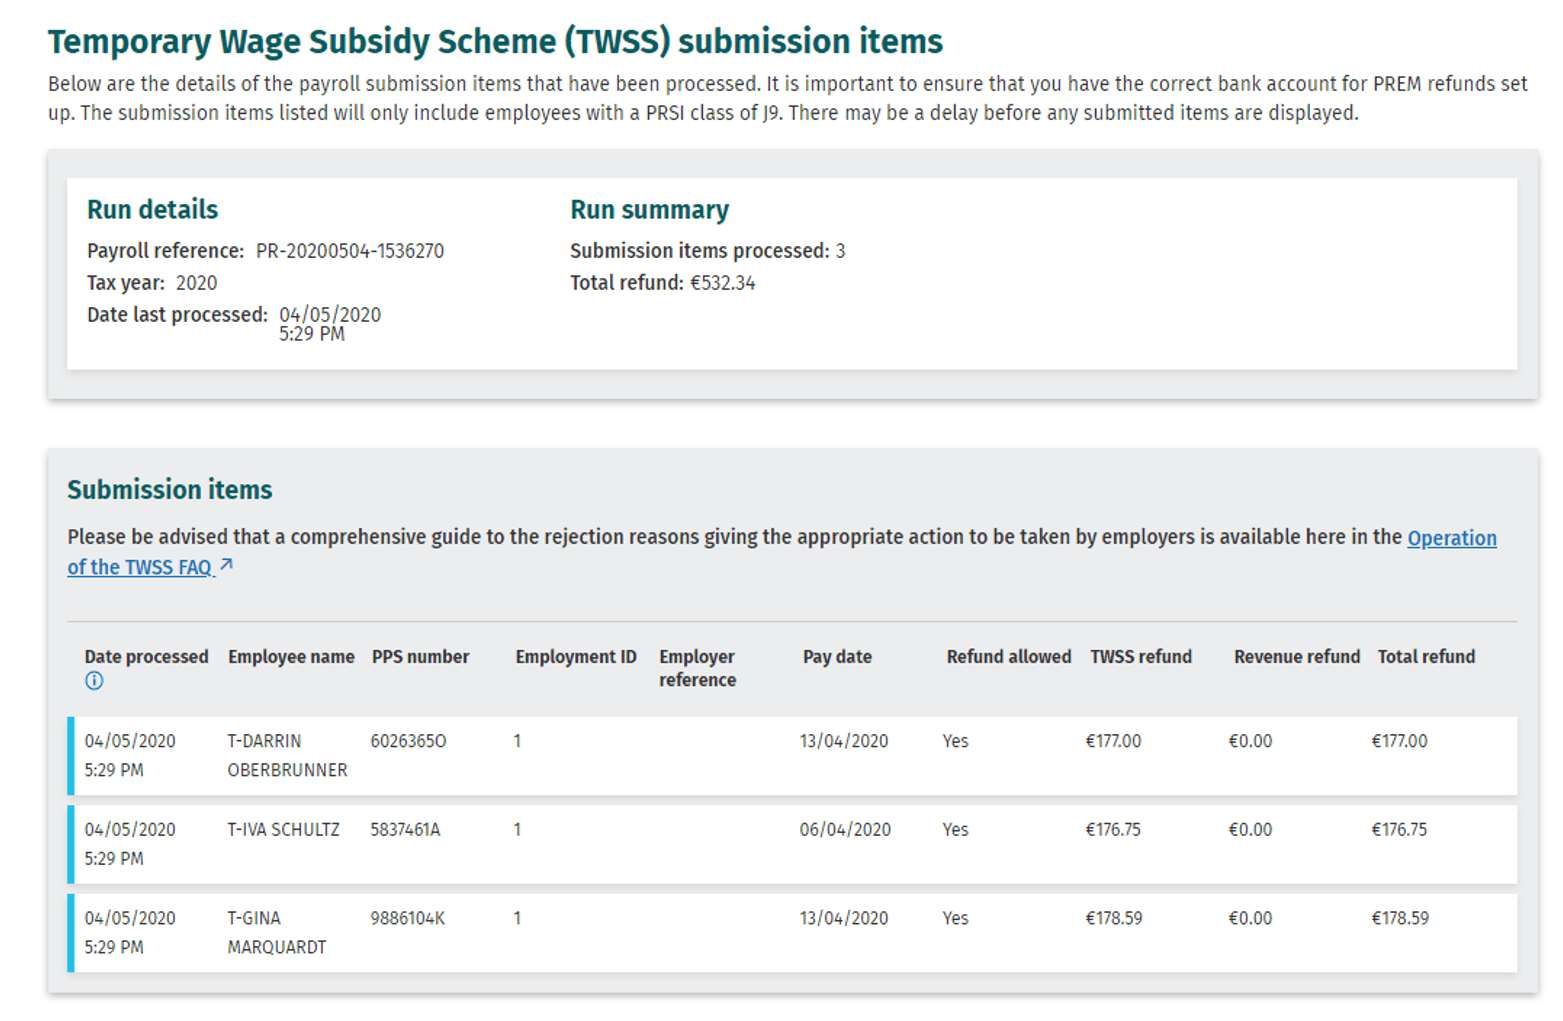Select the Pay date column header
Image resolution: width=1563 pixels, height=1021 pixels.
837,656
